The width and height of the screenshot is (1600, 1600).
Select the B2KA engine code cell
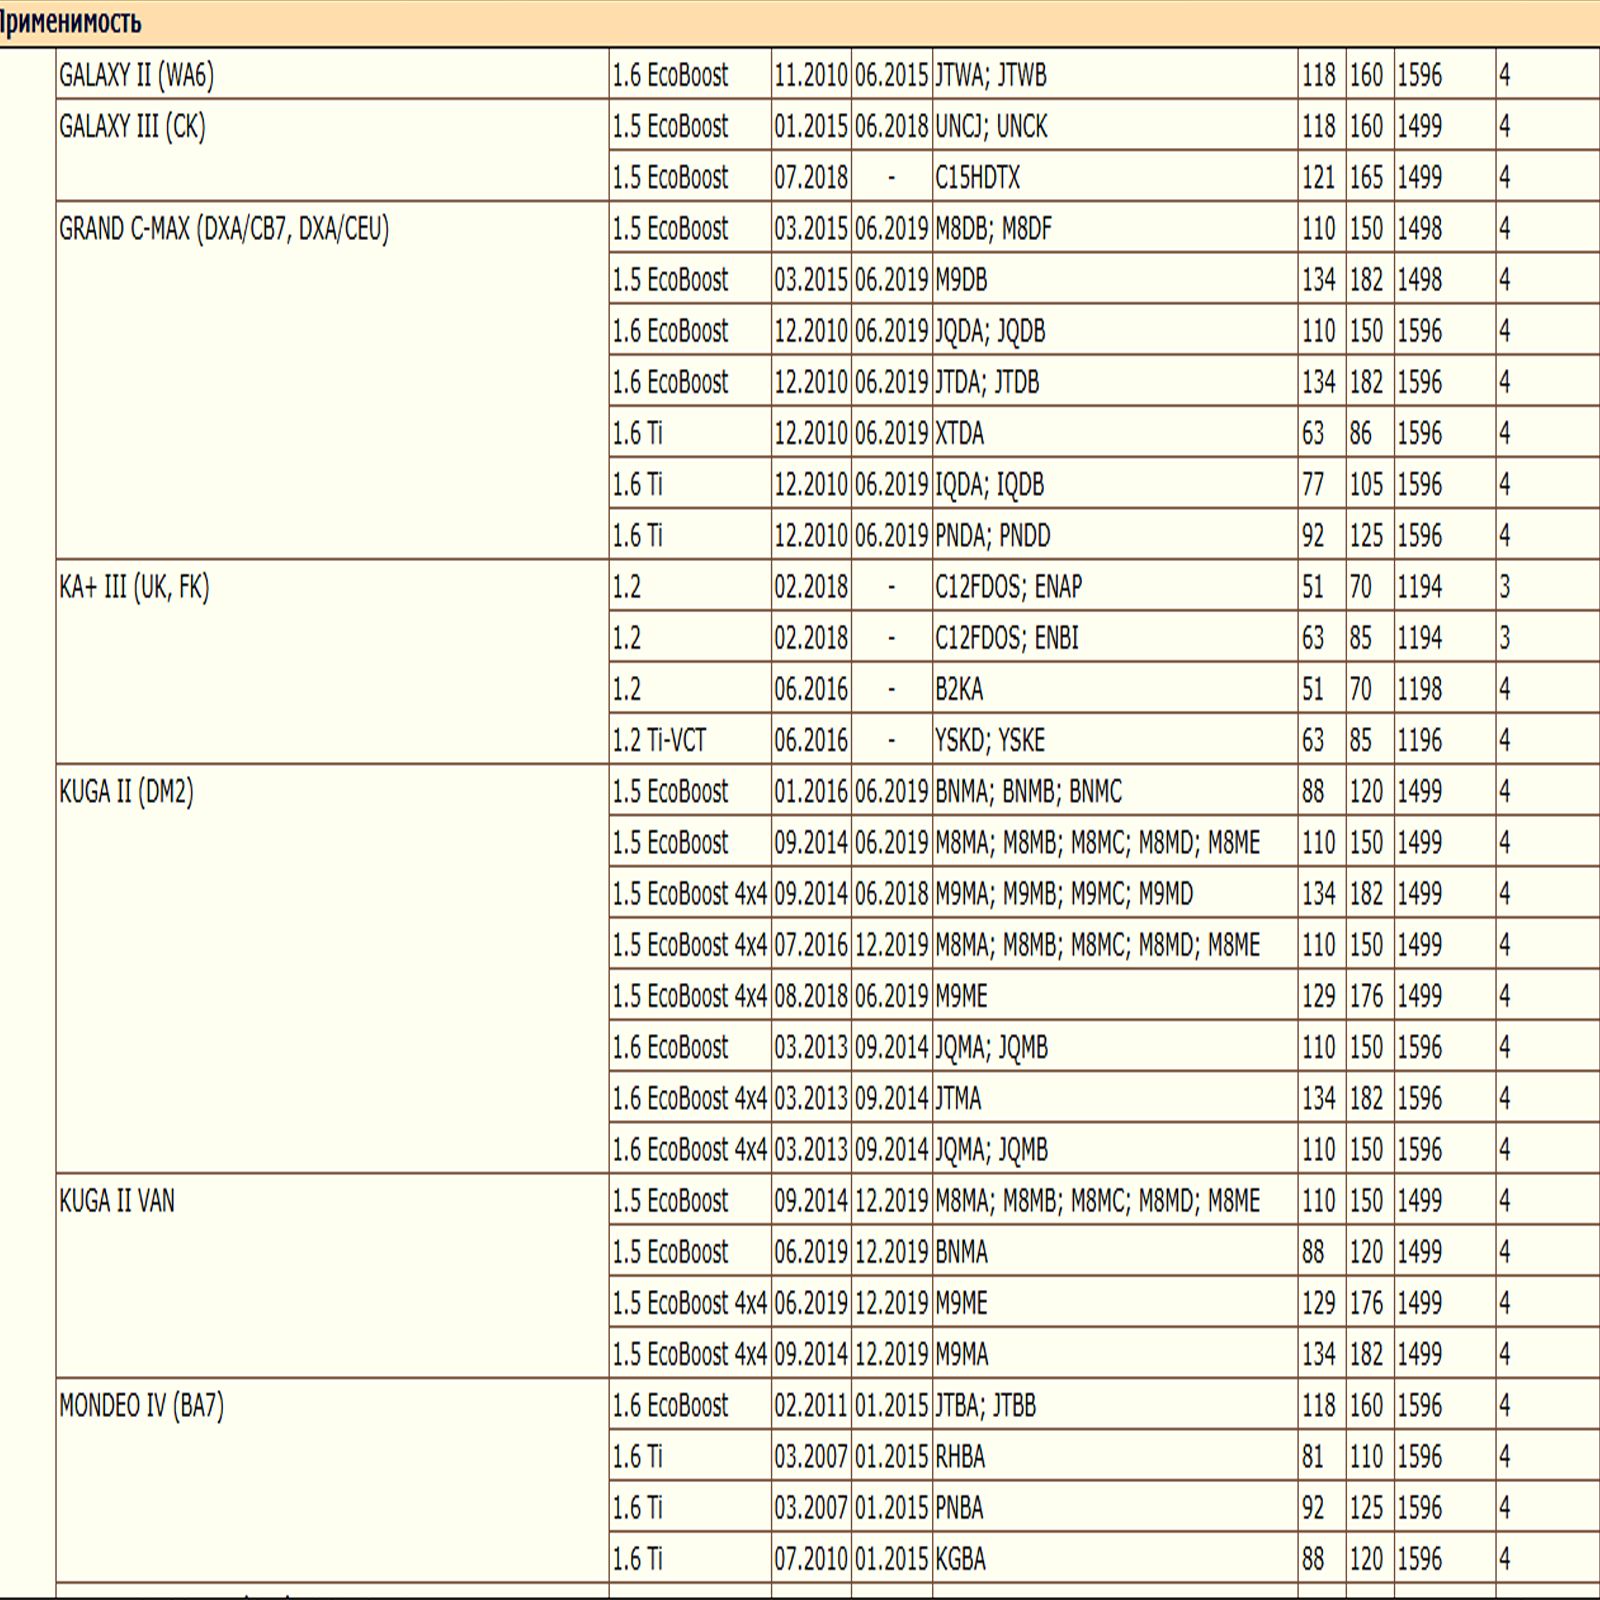point(959,690)
